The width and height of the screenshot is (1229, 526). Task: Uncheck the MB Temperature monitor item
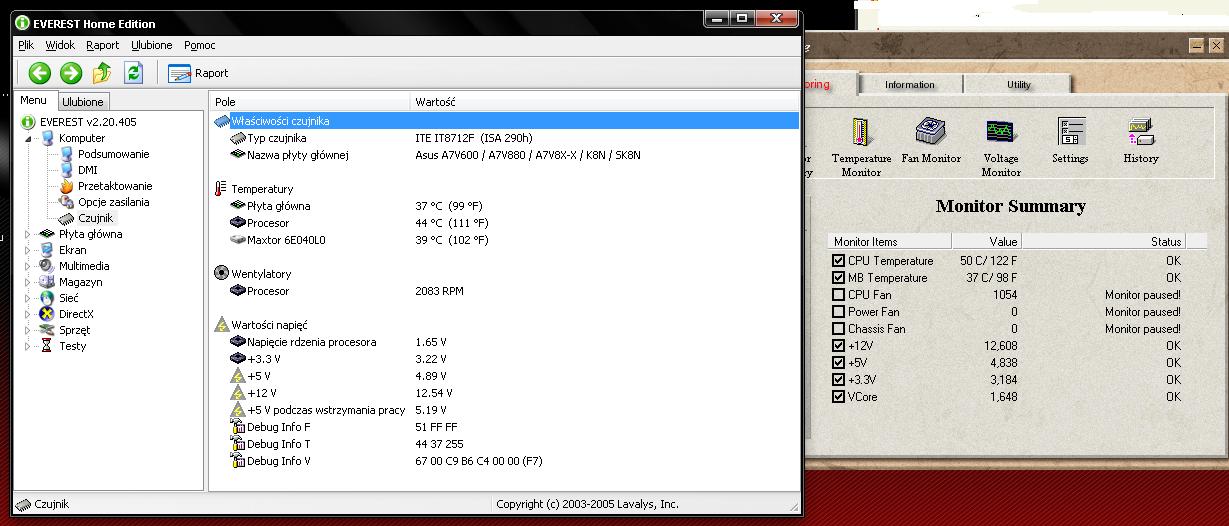tap(839, 278)
